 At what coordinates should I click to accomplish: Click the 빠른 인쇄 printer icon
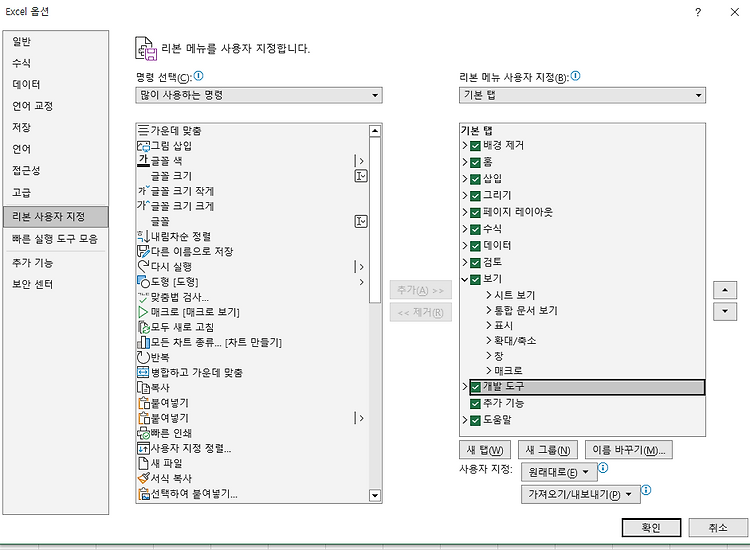143,433
